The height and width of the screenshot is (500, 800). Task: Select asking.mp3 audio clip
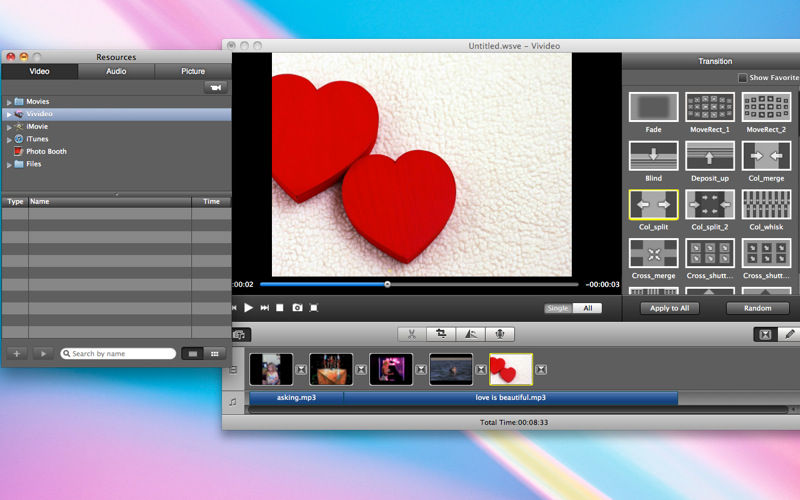click(296, 397)
